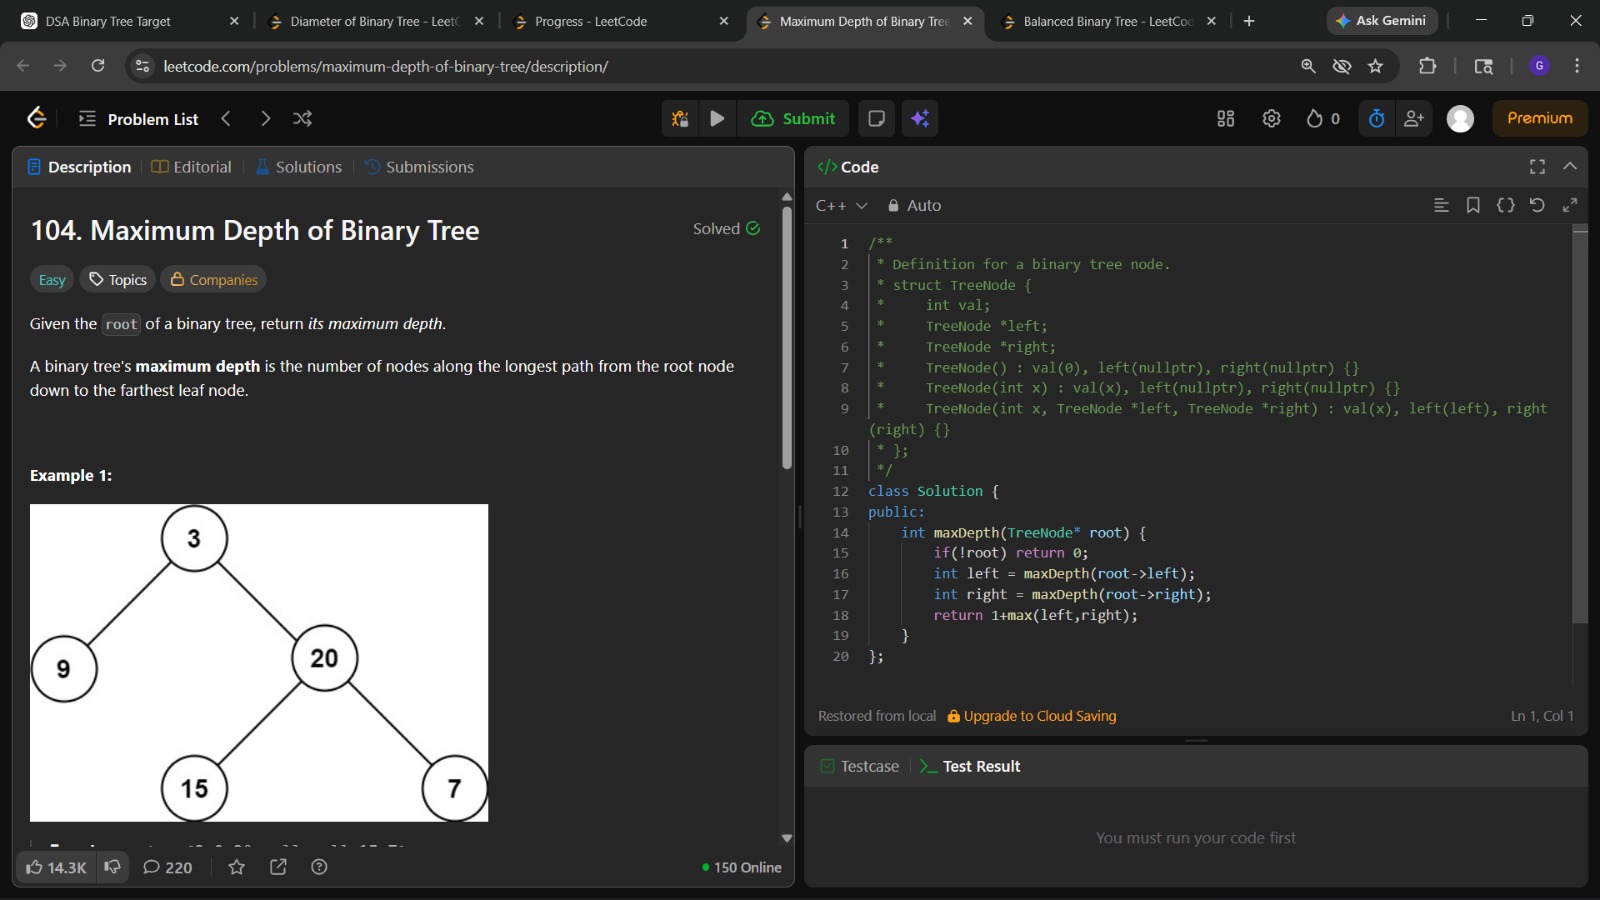Open the layouts grid icon
The image size is (1600, 900).
(1225, 119)
